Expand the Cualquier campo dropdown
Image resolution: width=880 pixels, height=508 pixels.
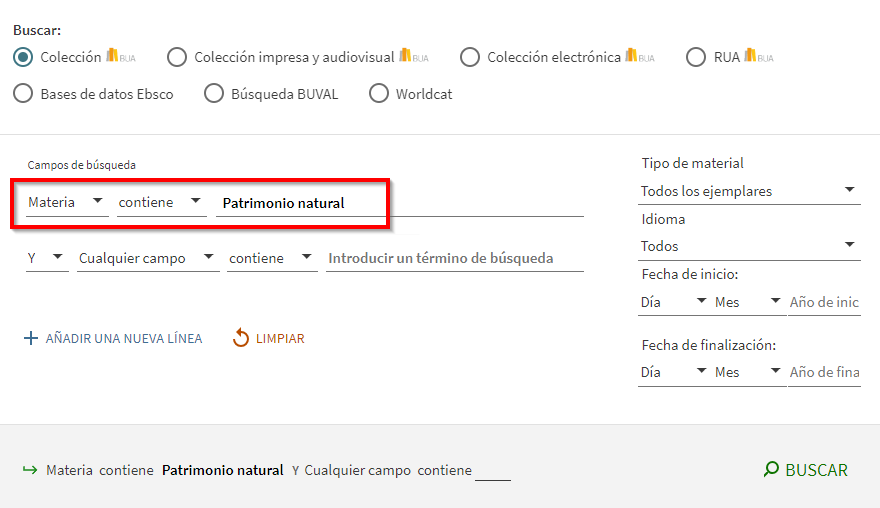(148, 258)
